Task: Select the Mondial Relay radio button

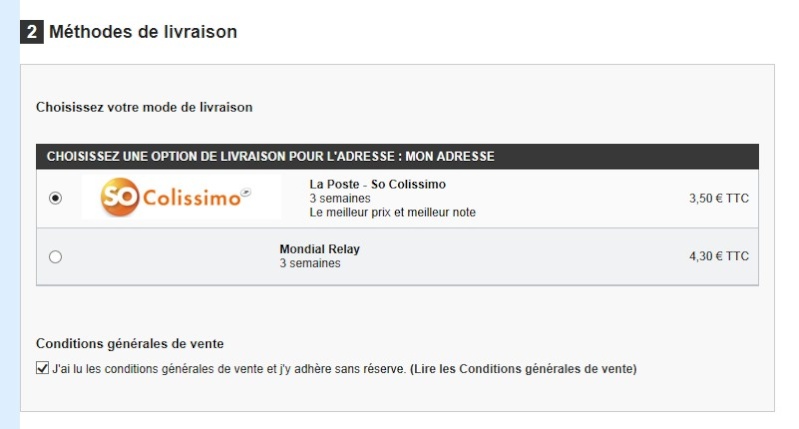Action: tap(55, 256)
